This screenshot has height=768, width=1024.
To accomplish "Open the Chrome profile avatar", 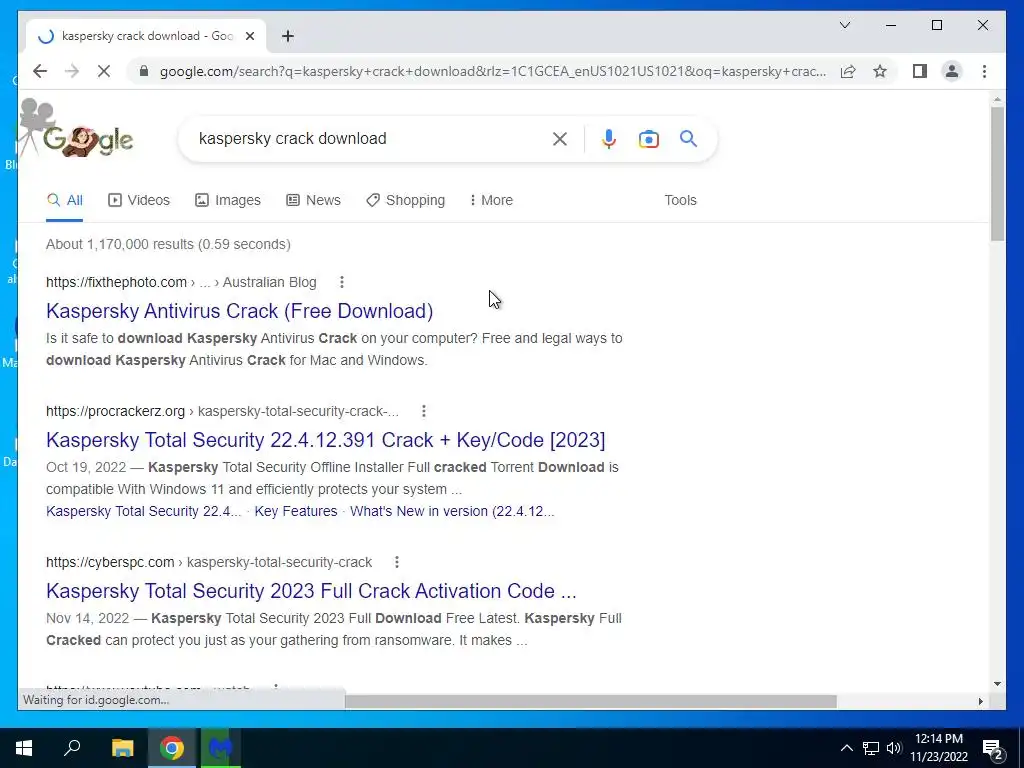I will click(x=952, y=71).
